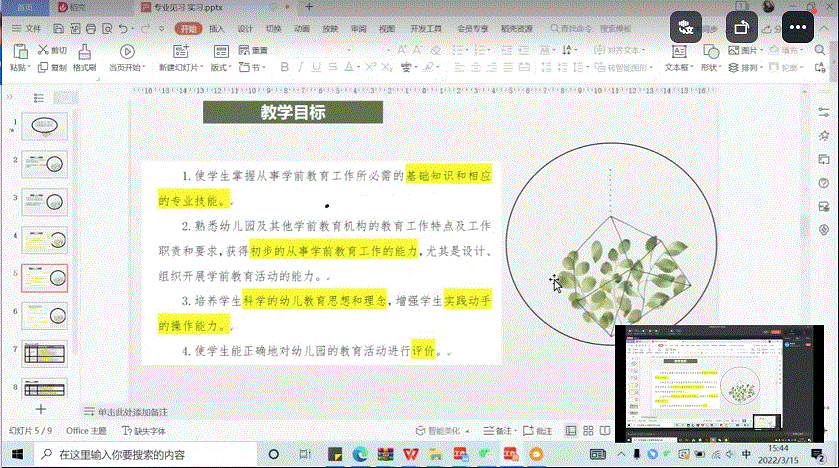Open the Arrange 排列 tool
This screenshot has width=839, height=468.
pos(745,67)
